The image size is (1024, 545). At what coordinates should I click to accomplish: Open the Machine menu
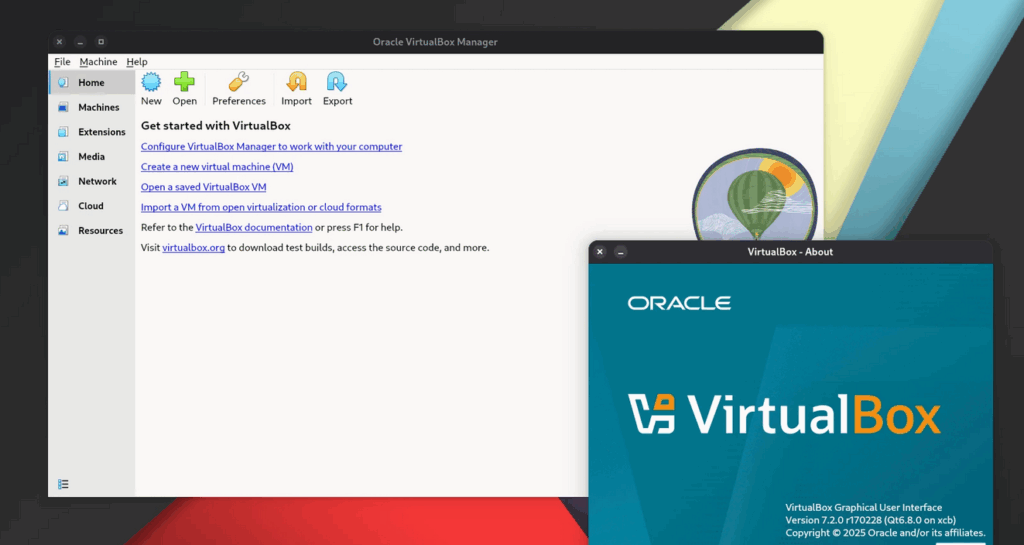tap(99, 62)
